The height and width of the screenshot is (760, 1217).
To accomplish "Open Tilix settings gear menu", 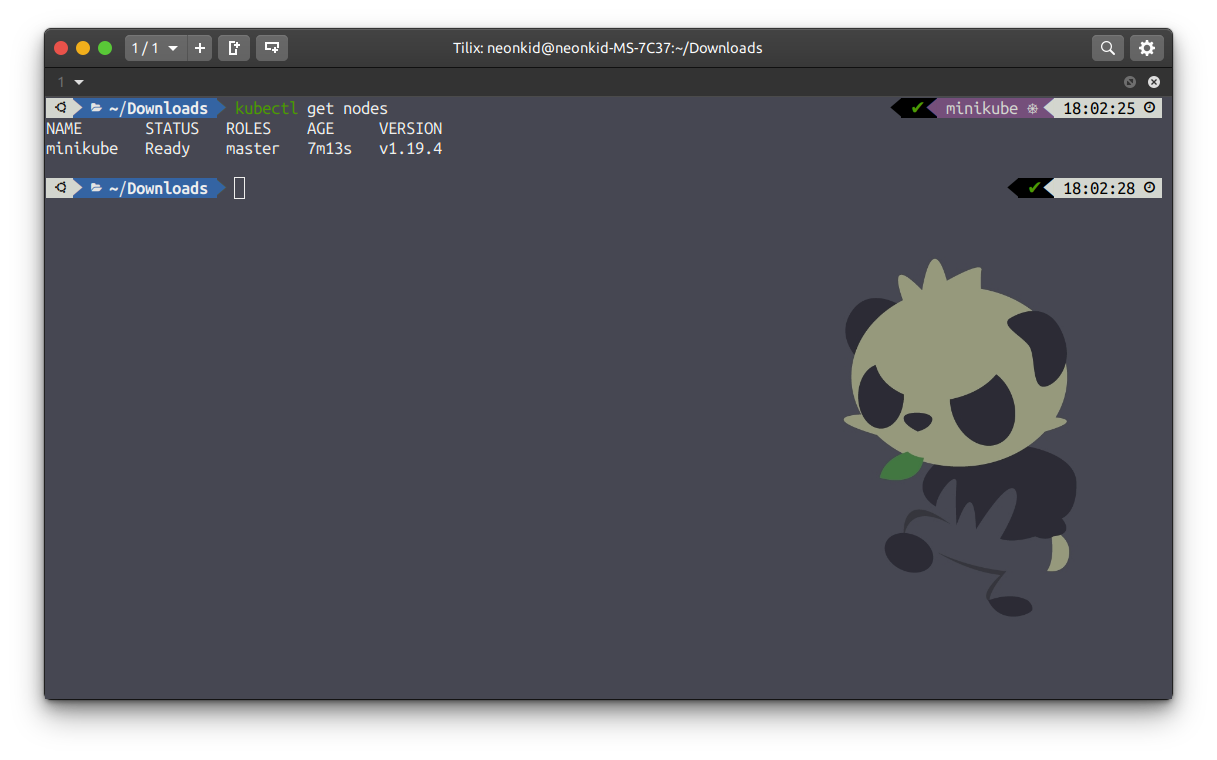I will click(1147, 48).
